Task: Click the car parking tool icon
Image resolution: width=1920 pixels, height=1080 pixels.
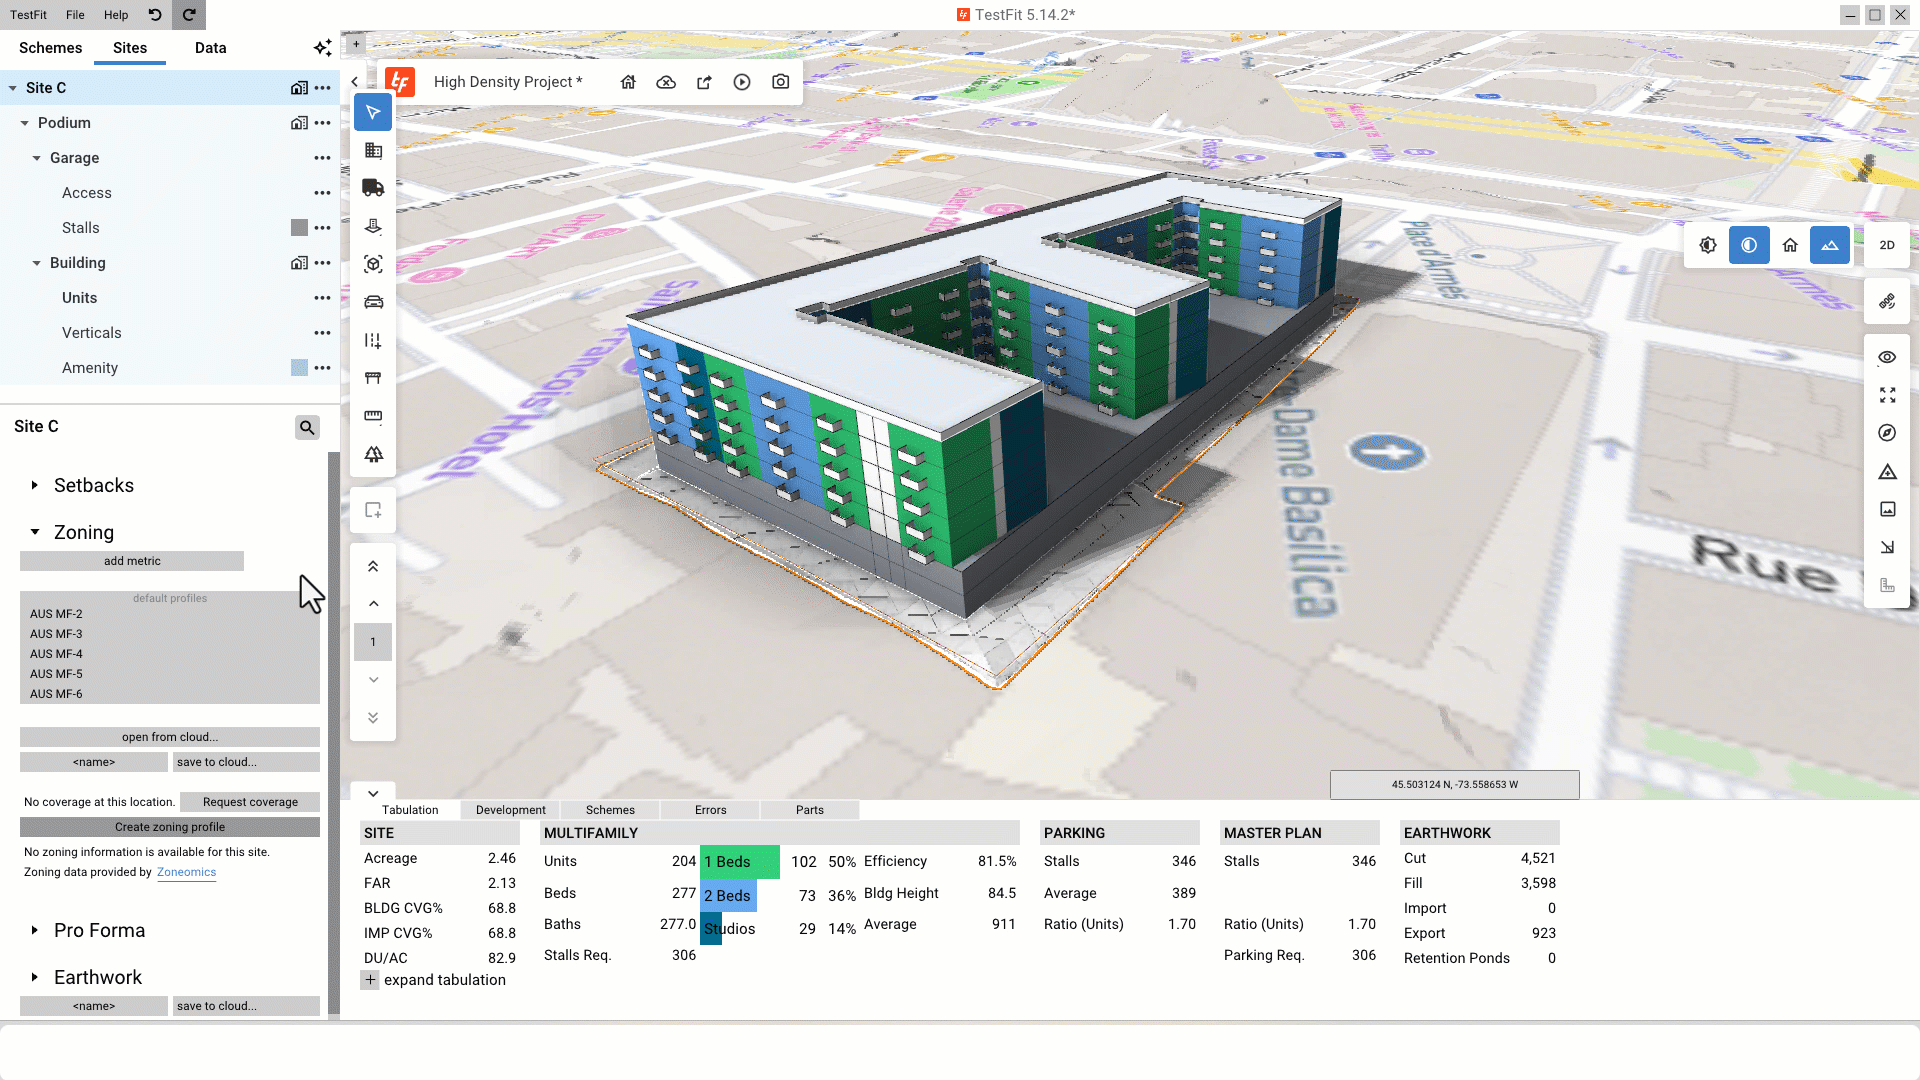Action: pyautogui.click(x=373, y=302)
